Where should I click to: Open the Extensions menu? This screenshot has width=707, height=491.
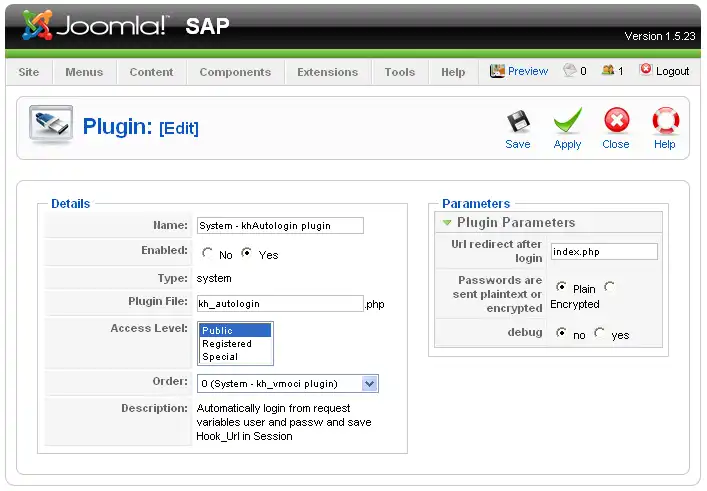pos(327,72)
